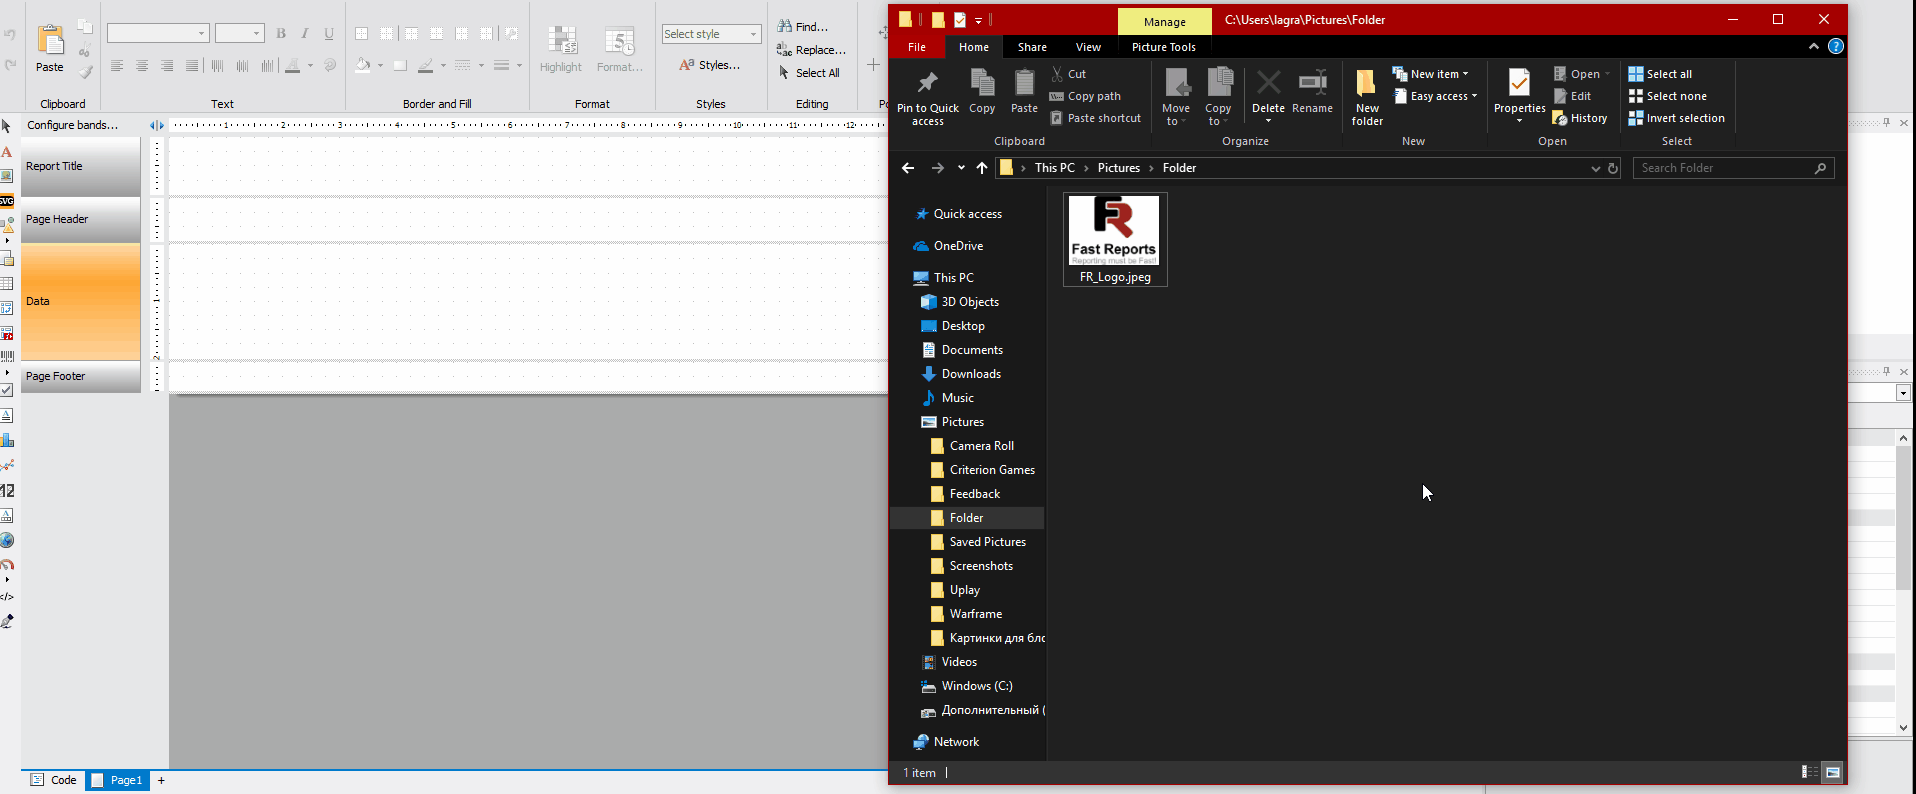Switch Explorer to large thumbnails view
1916x794 pixels.
pyautogui.click(x=1832, y=772)
